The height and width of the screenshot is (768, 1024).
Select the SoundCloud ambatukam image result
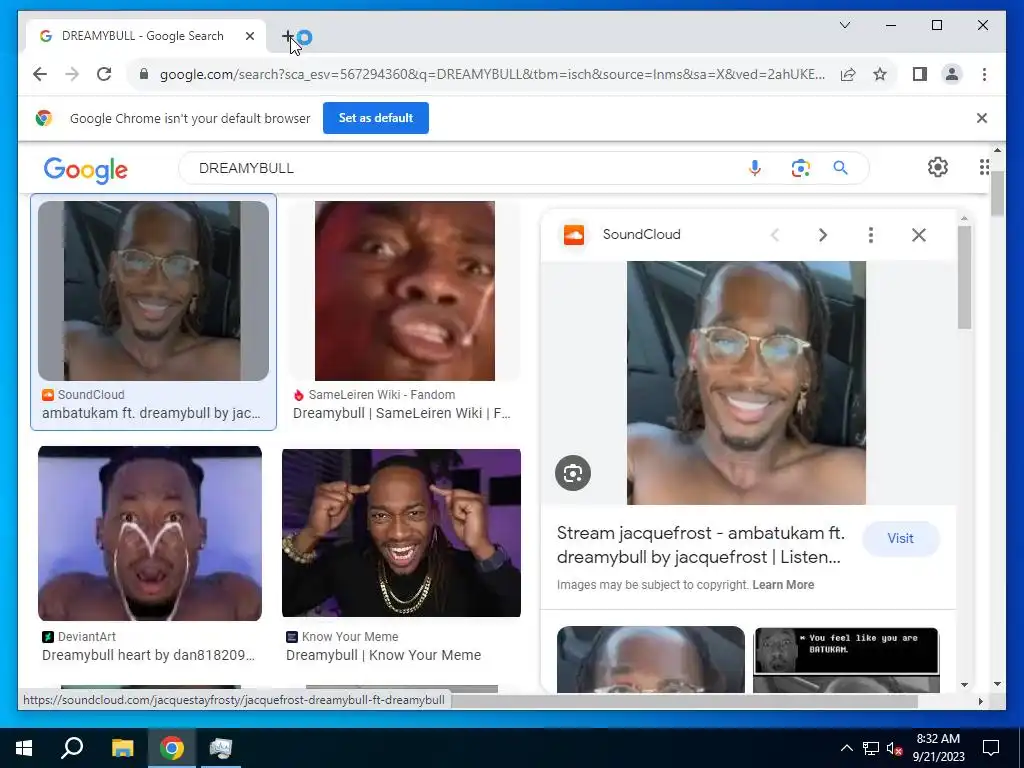(153, 291)
